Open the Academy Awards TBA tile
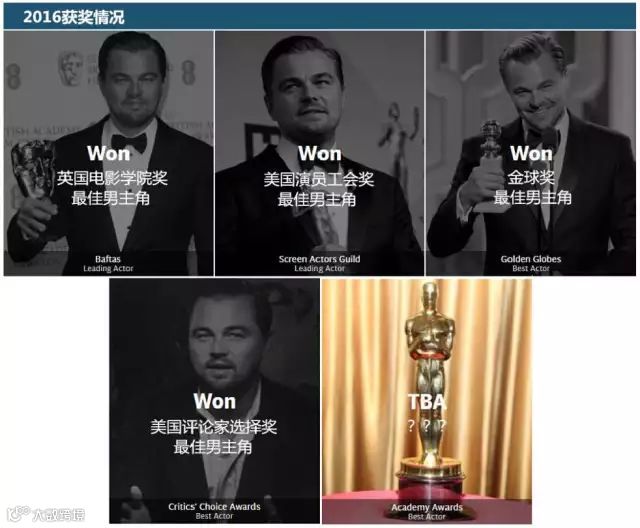The image size is (640, 528). pyautogui.click(x=427, y=401)
